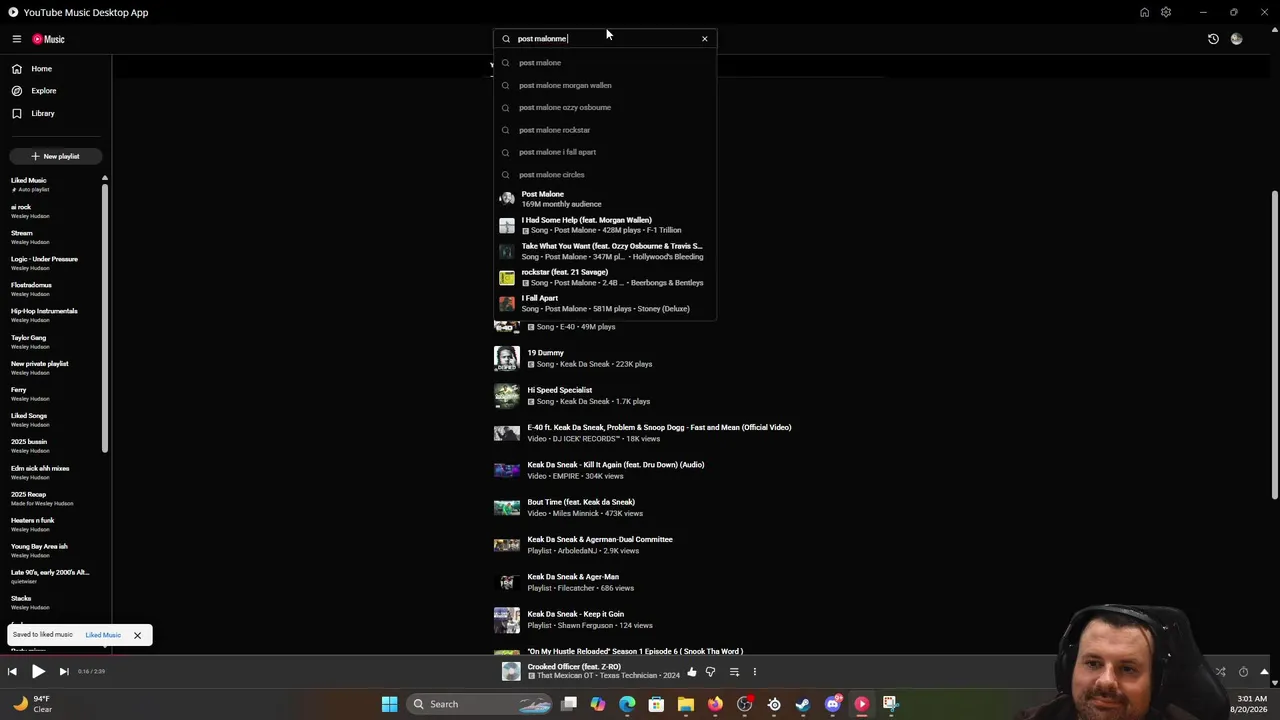
Task: Create a new playlist
Action: pos(55,156)
